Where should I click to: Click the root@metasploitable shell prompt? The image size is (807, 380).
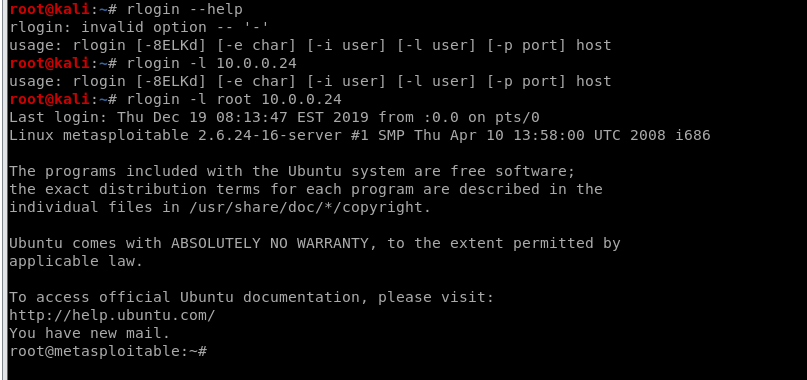pos(108,351)
